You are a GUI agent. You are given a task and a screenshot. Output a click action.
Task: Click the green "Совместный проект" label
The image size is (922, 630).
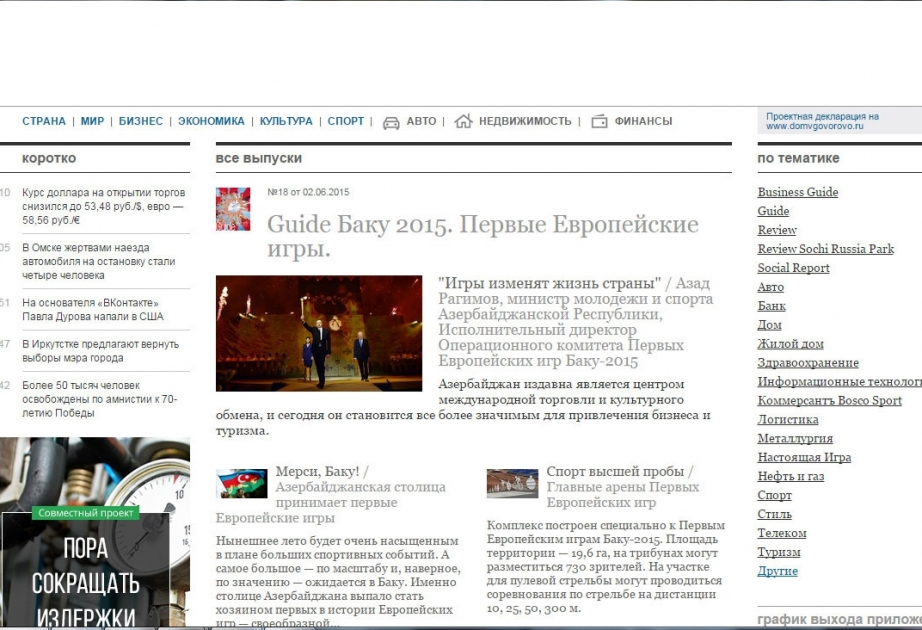85,513
